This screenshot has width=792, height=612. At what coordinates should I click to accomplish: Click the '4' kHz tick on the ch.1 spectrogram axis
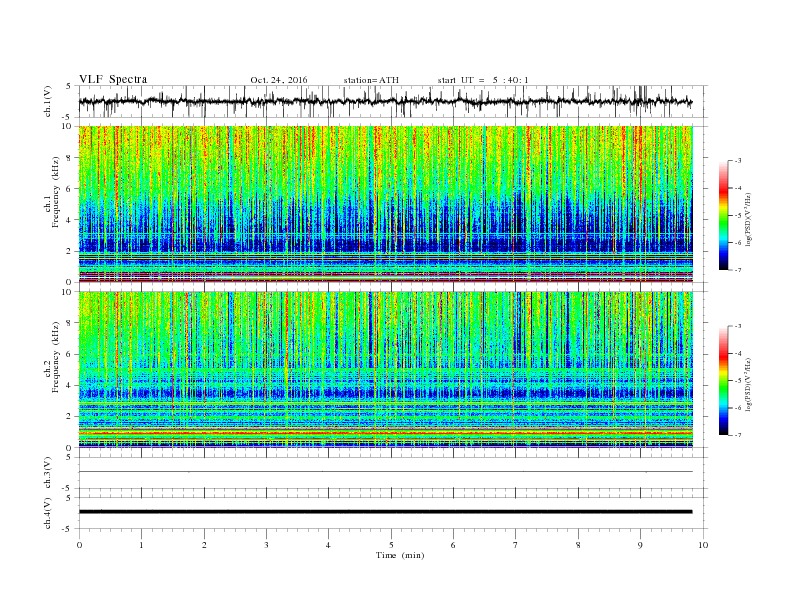[70, 220]
